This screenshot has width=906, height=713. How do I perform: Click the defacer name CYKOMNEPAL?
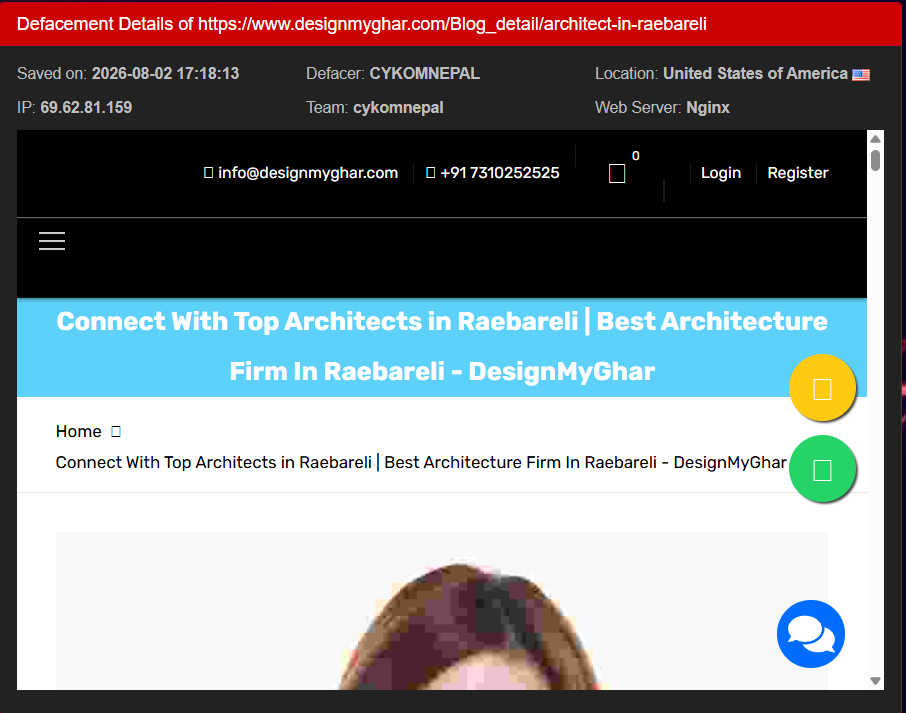[425, 73]
